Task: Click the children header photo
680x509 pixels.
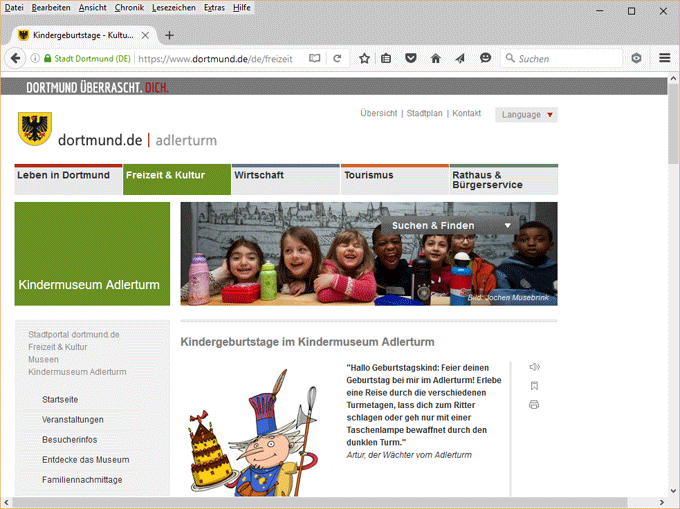Action: point(369,254)
